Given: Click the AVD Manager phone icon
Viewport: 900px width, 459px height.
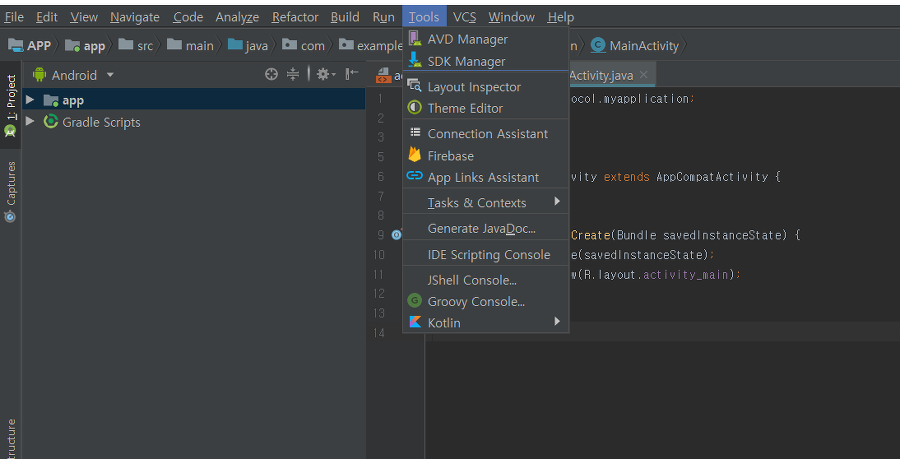Looking at the screenshot, I should click(414, 38).
